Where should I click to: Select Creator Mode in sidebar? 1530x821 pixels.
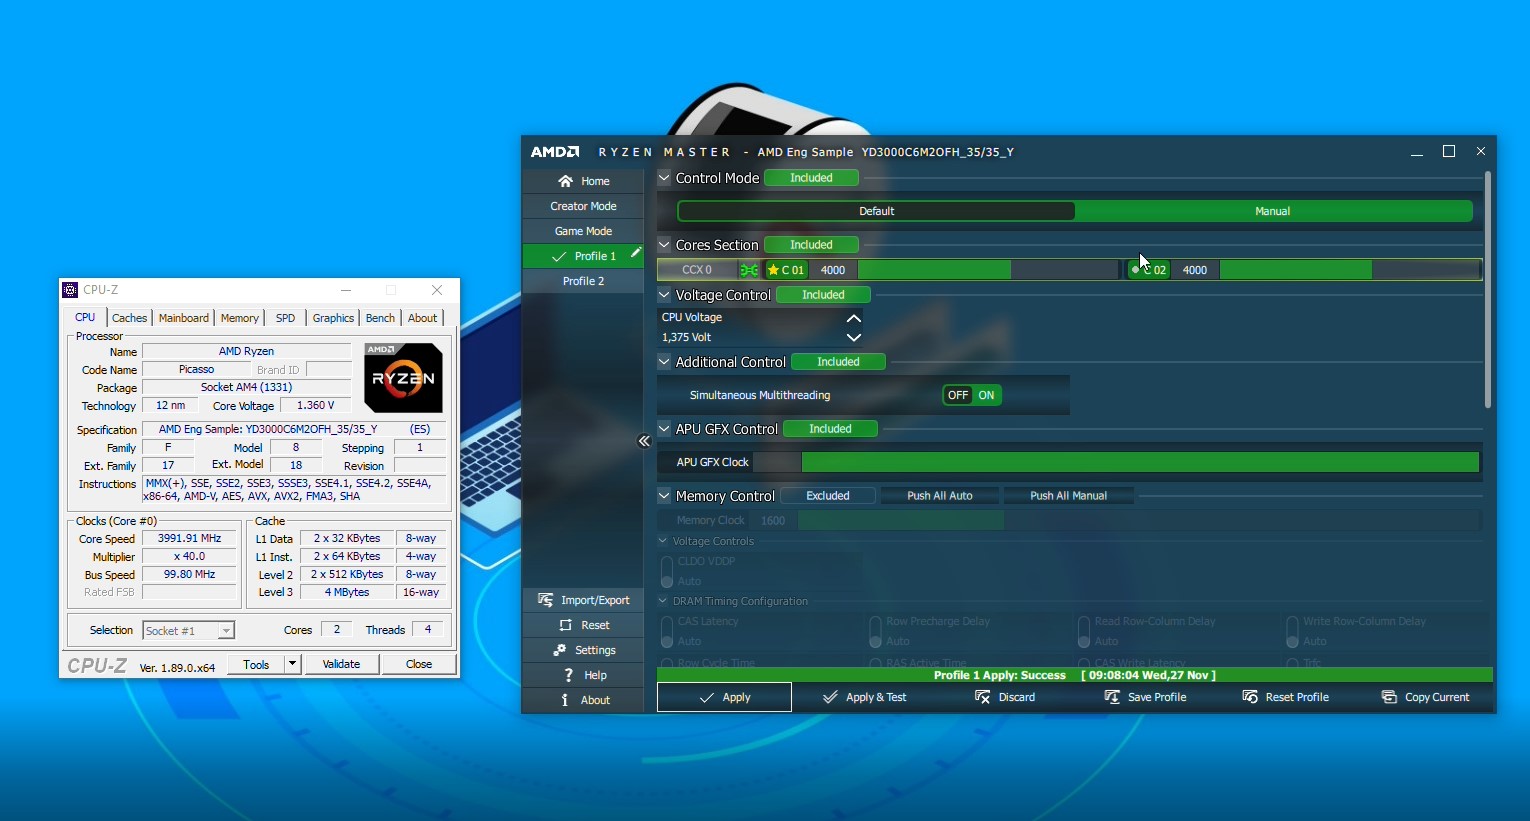pos(583,206)
